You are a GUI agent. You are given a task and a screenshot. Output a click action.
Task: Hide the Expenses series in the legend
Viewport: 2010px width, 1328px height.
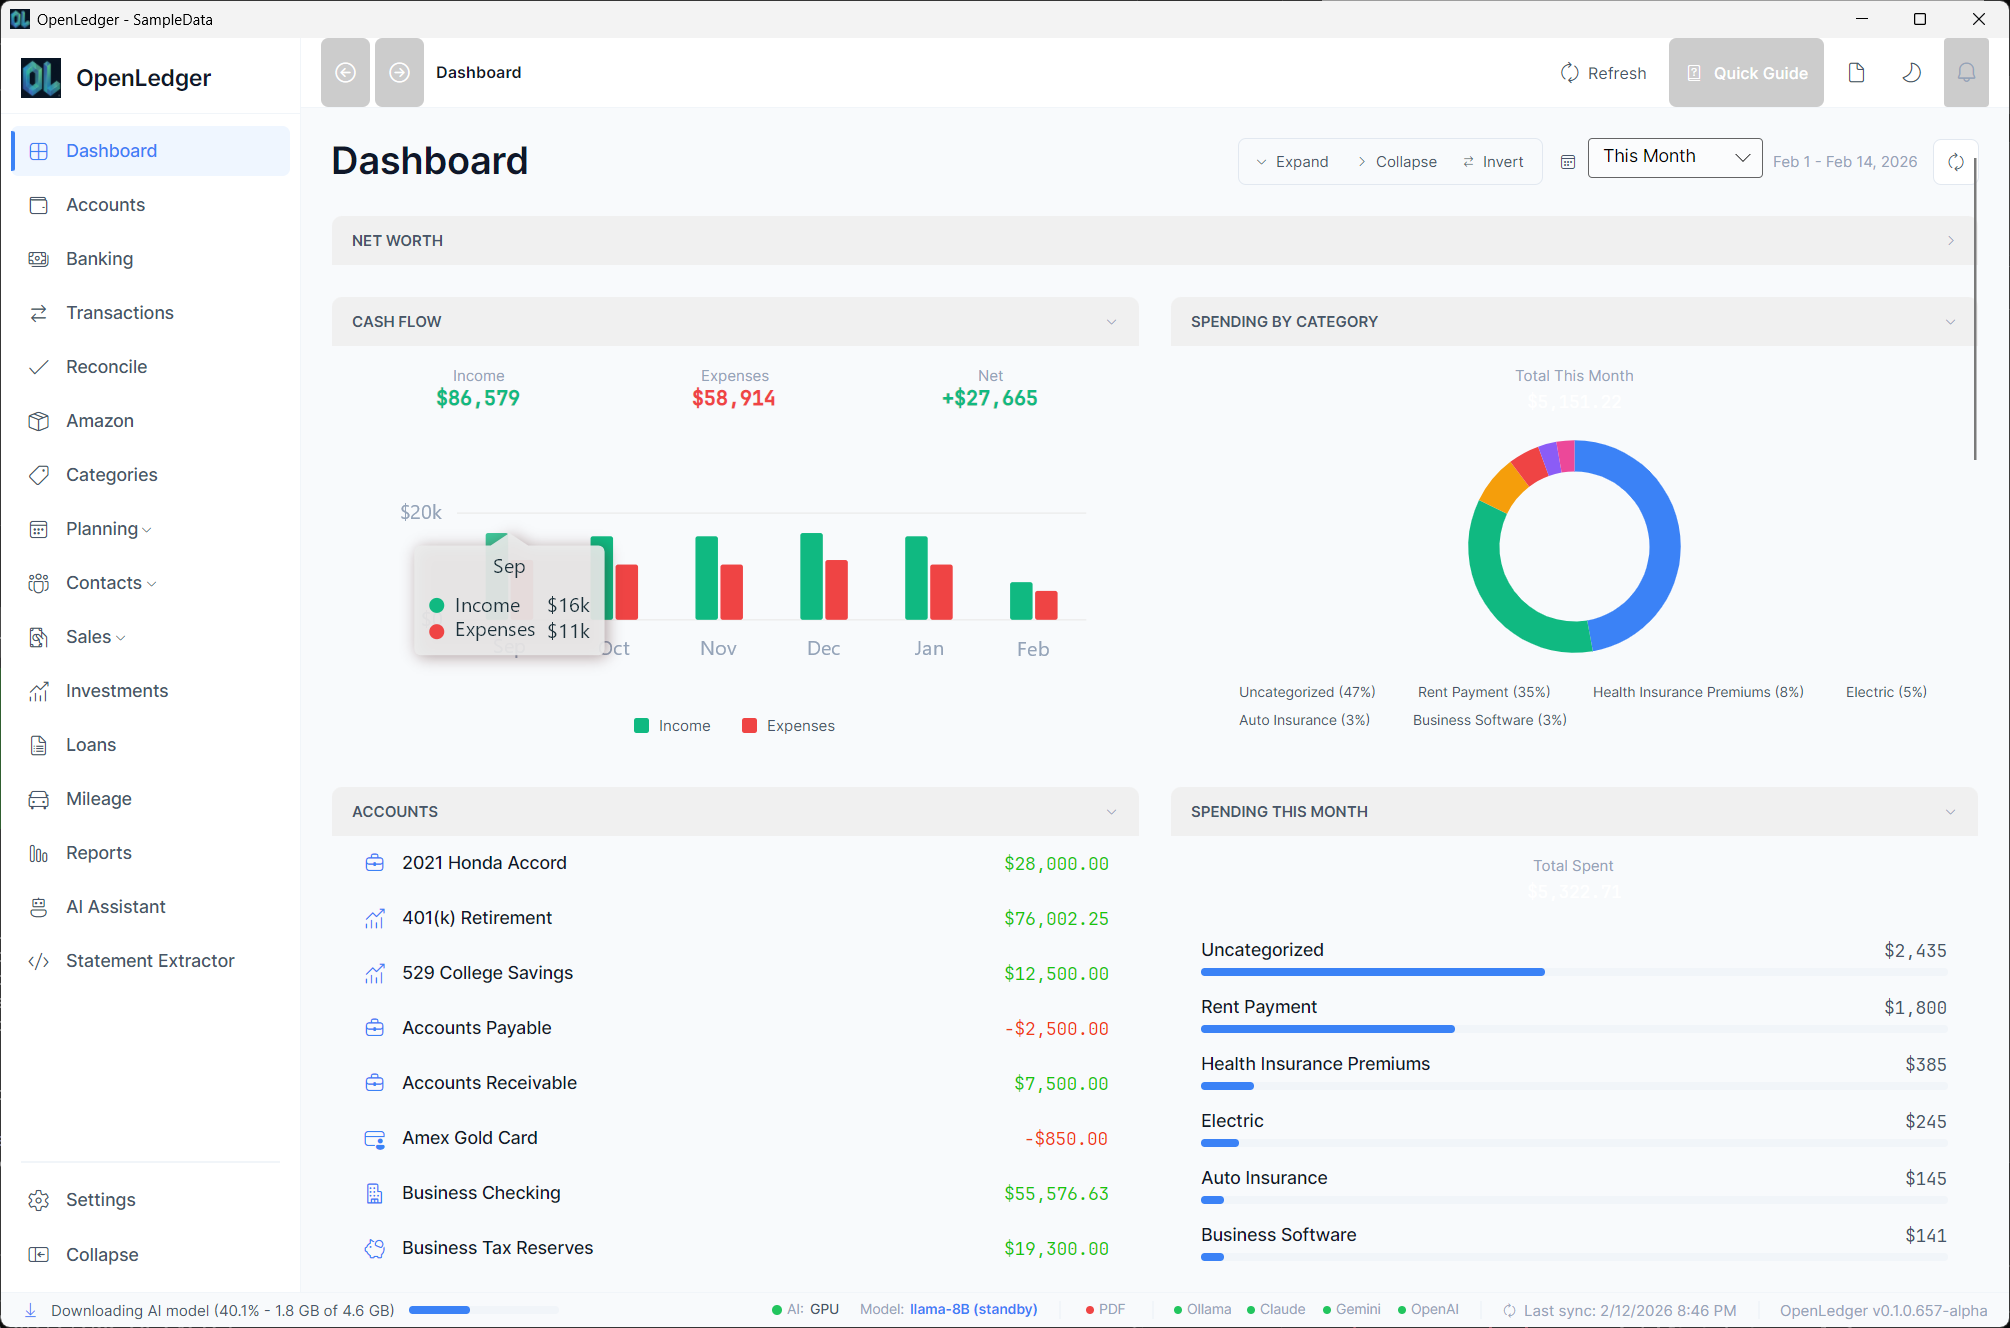tap(788, 725)
